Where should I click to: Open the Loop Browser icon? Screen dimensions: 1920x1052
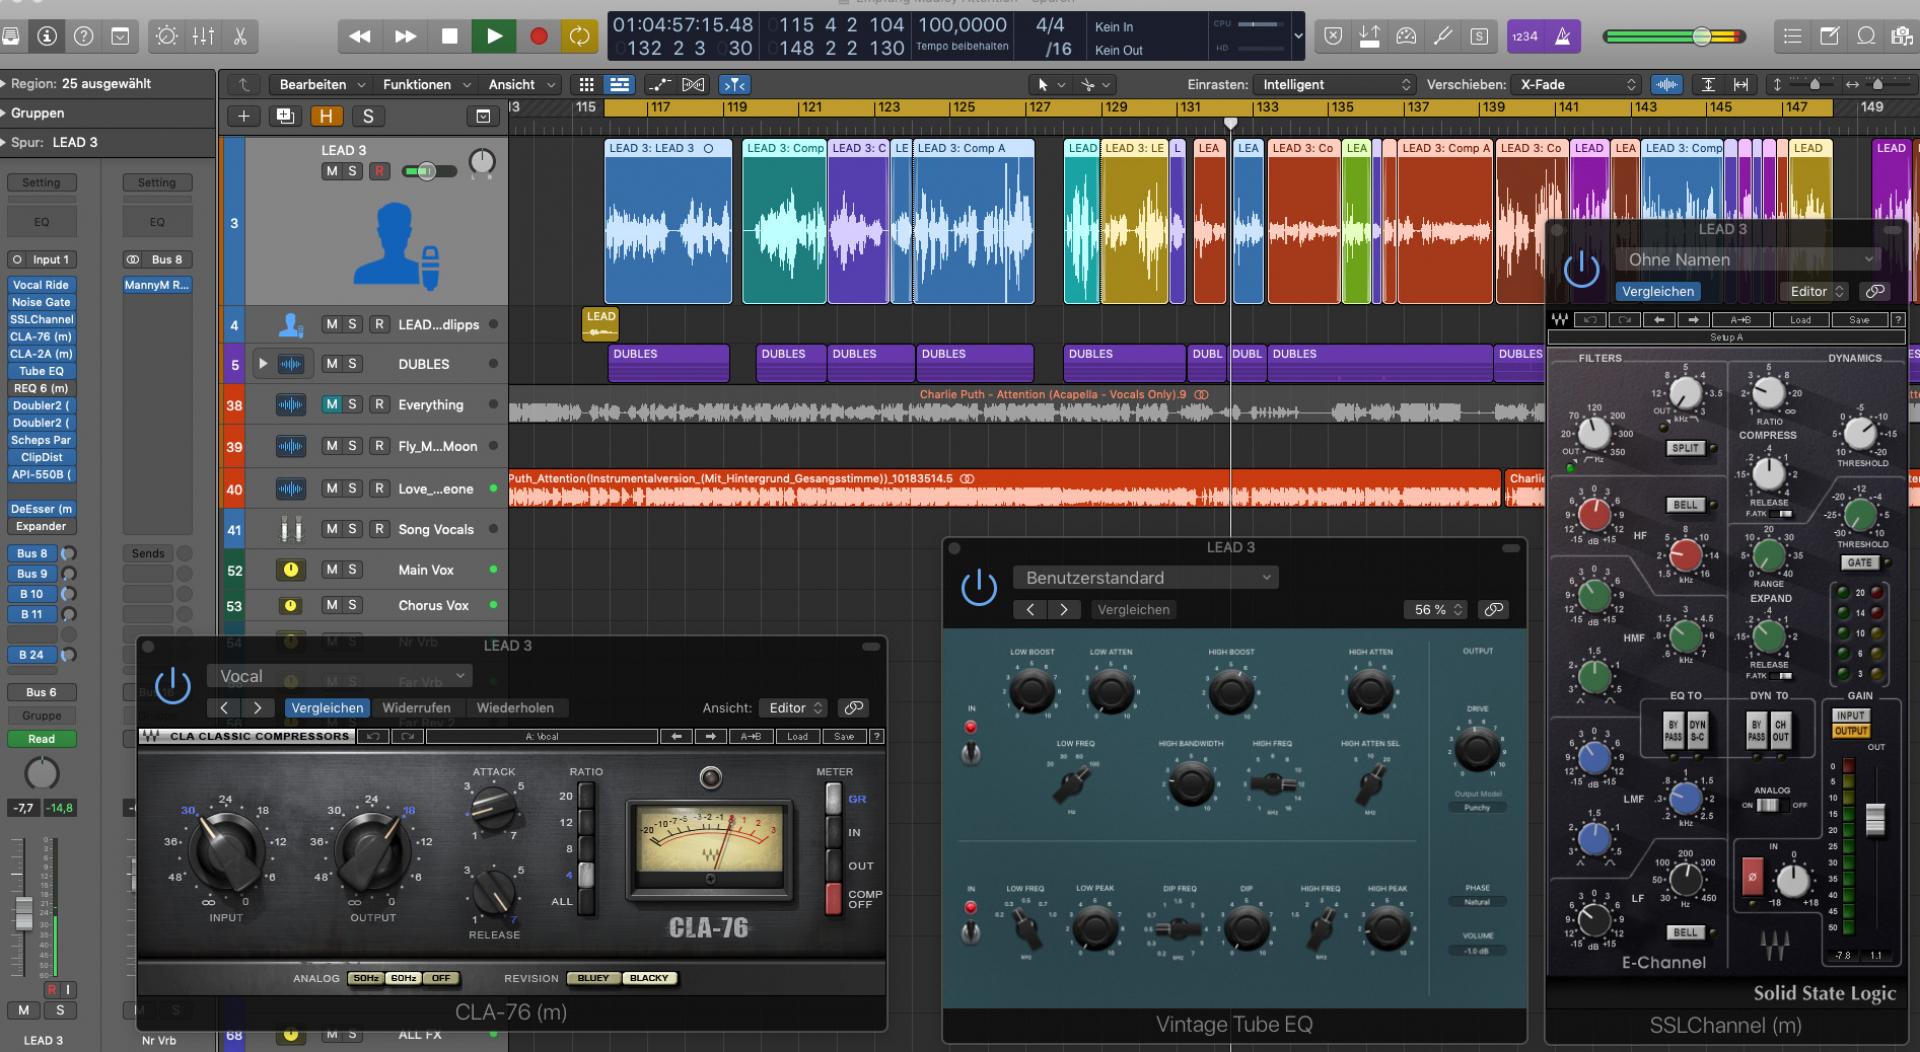1866,36
